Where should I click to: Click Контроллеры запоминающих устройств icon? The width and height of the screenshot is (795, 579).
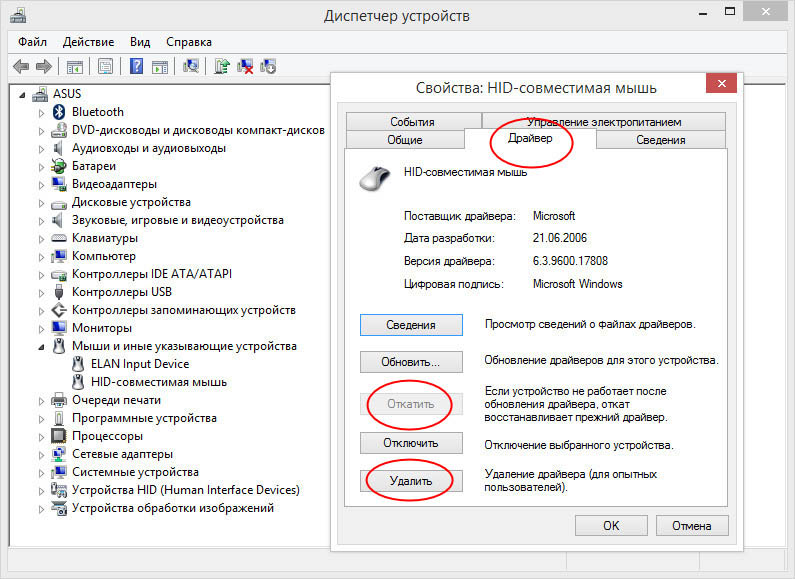click(x=59, y=310)
